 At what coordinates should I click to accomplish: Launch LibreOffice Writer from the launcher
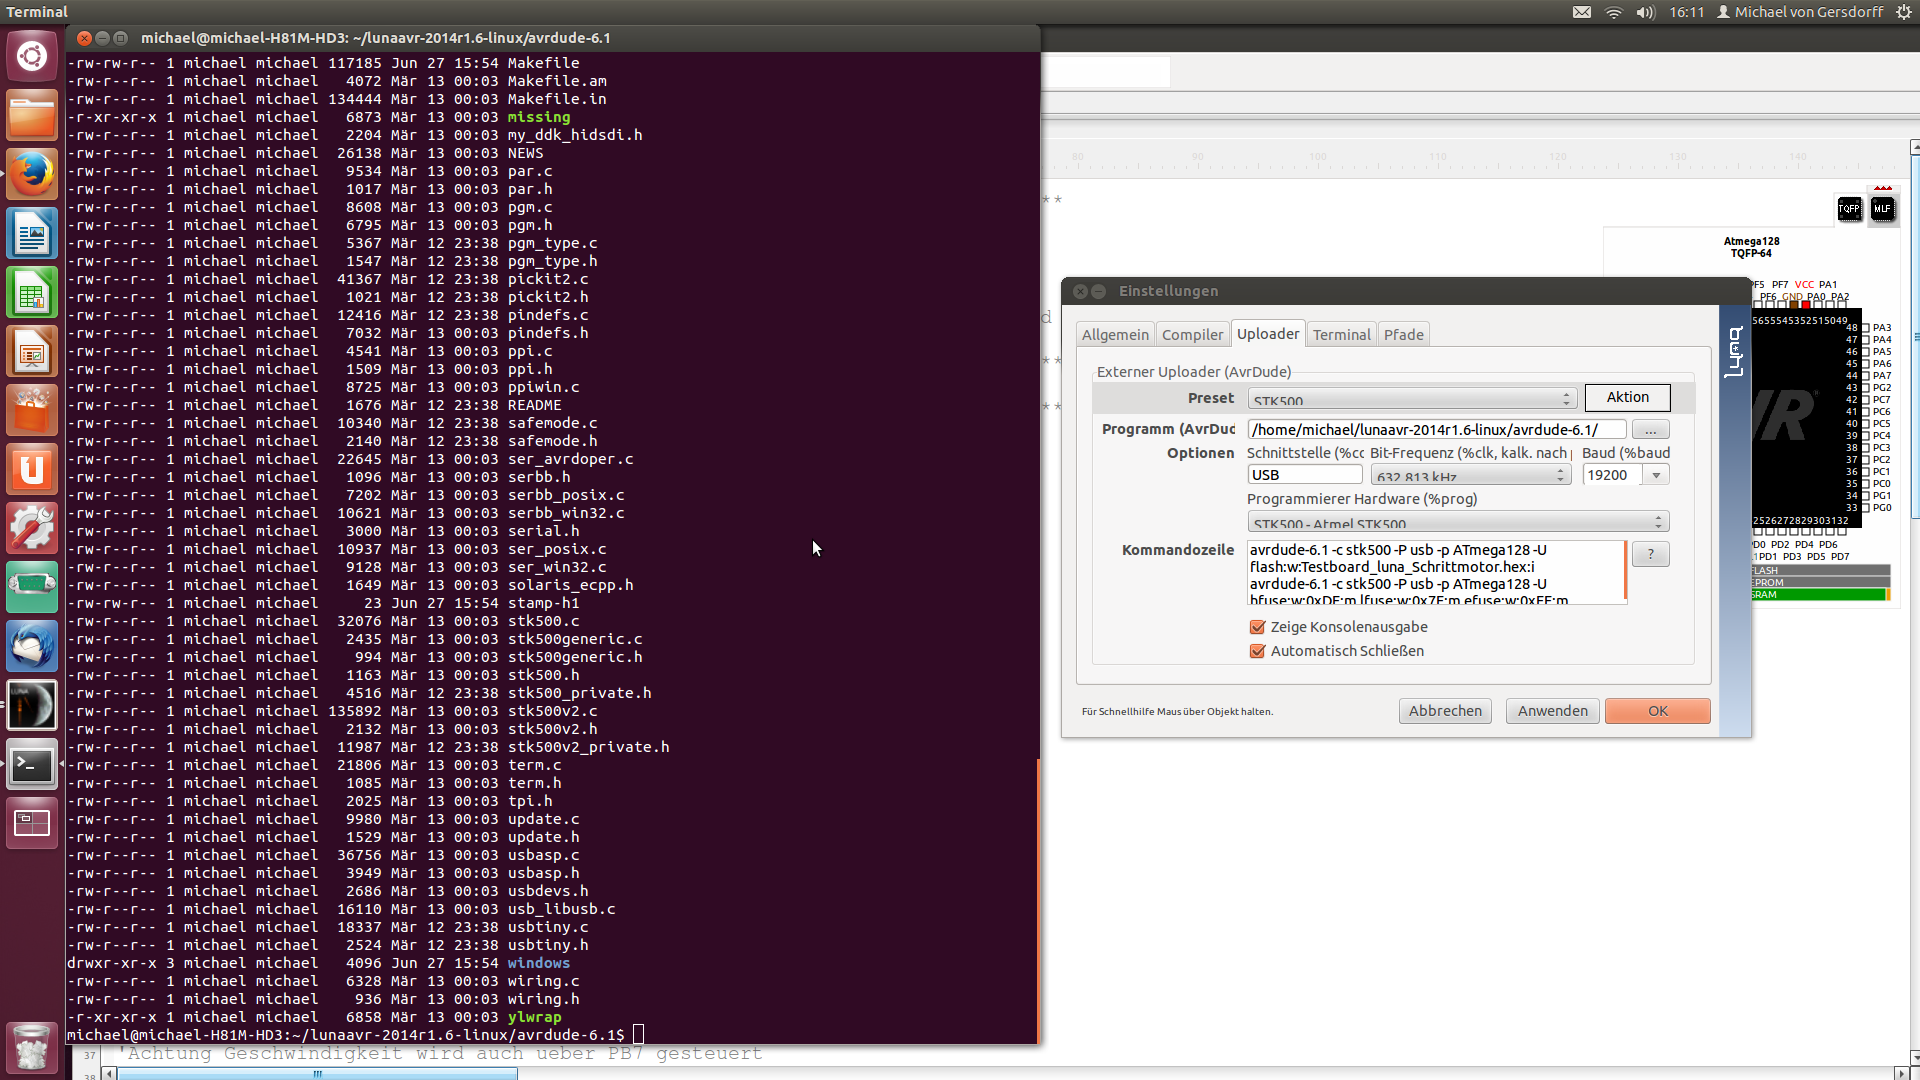(x=32, y=234)
